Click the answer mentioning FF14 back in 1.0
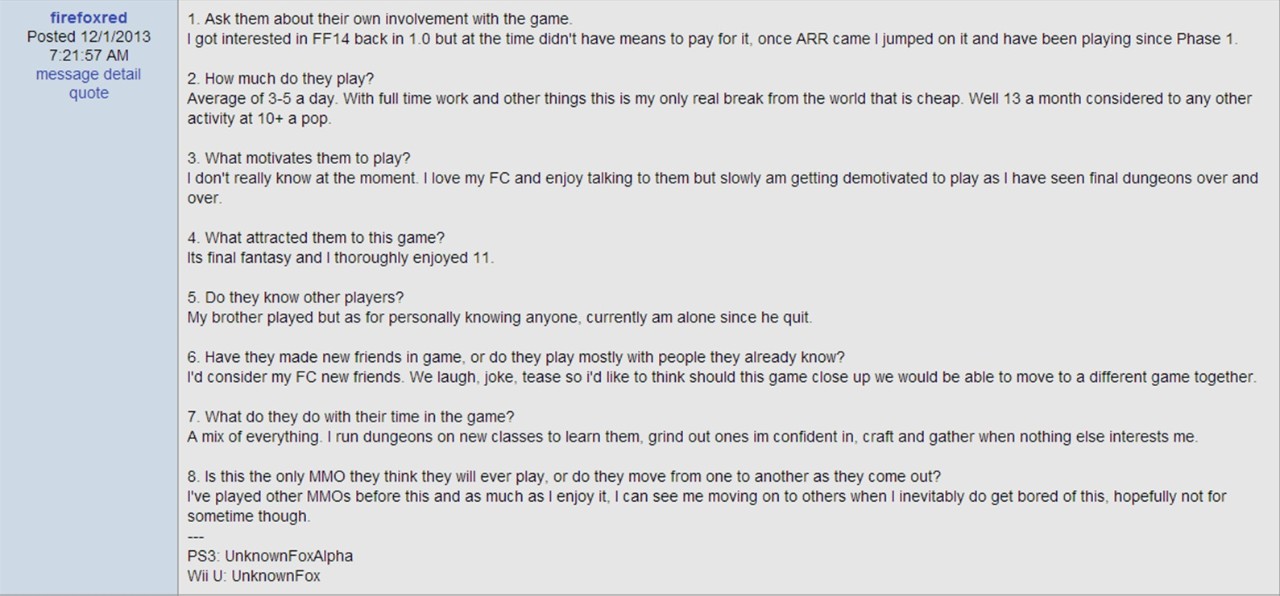This screenshot has height=596, width=1280. (712, 40)
